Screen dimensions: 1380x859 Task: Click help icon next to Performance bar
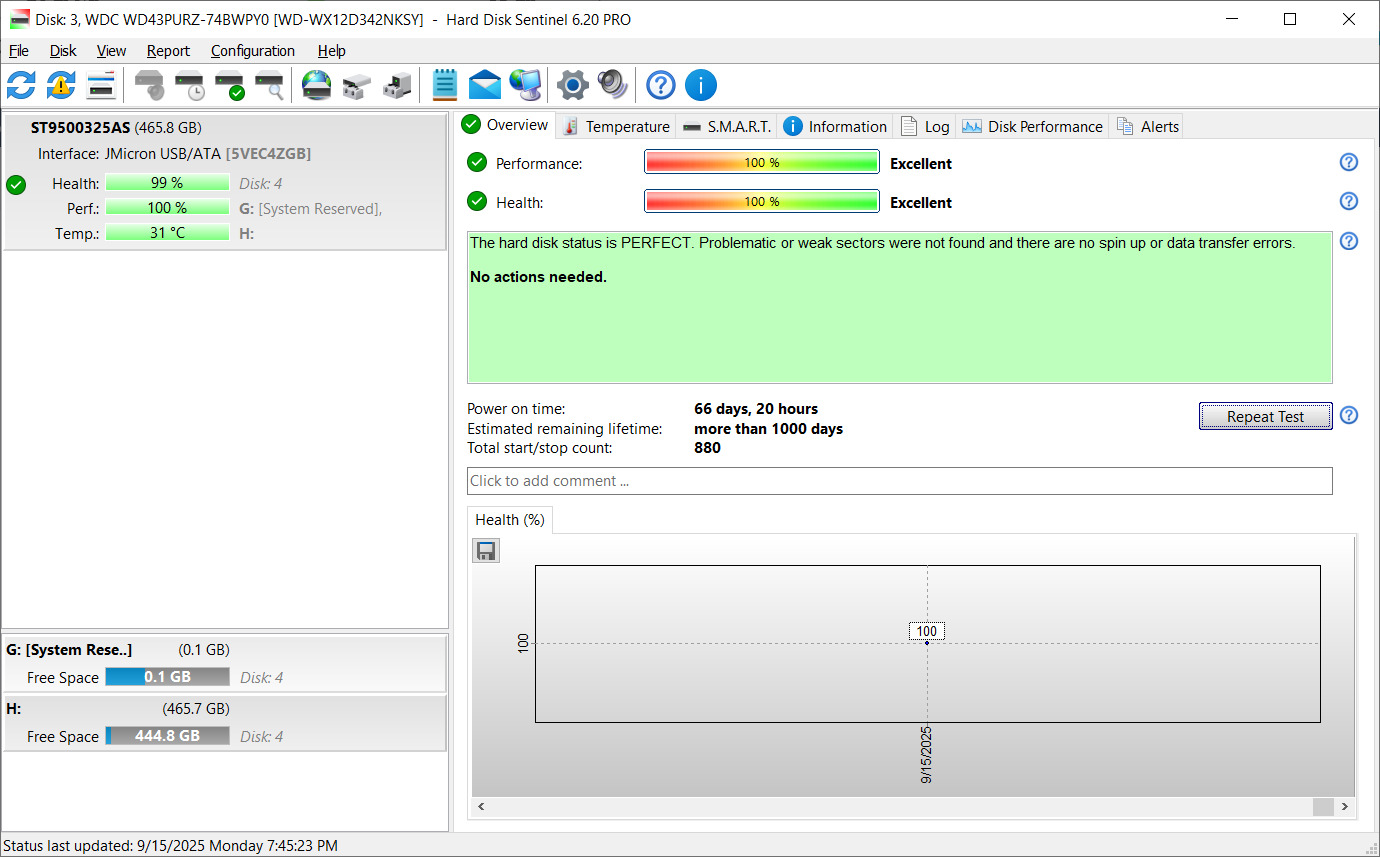(x=1349, y=162)
